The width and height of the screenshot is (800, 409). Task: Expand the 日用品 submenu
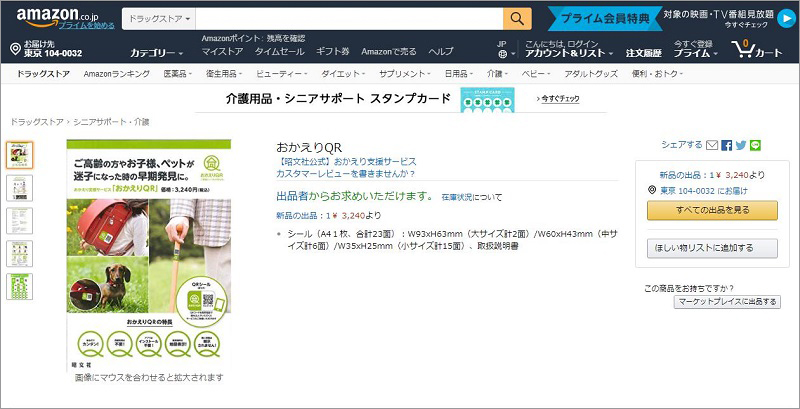(459, 74)
